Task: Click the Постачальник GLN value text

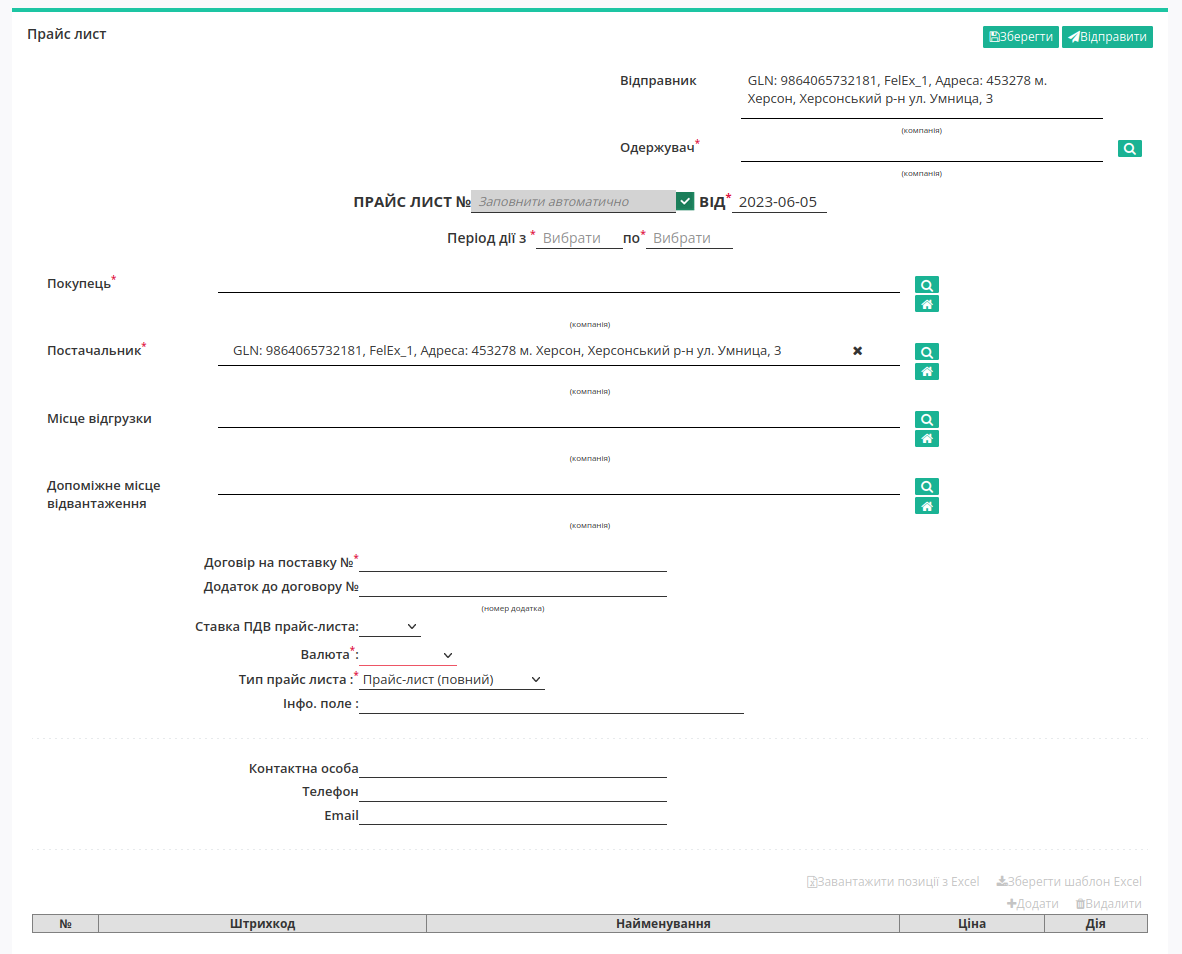Action: pyautogui.click(x=507, y=351)
